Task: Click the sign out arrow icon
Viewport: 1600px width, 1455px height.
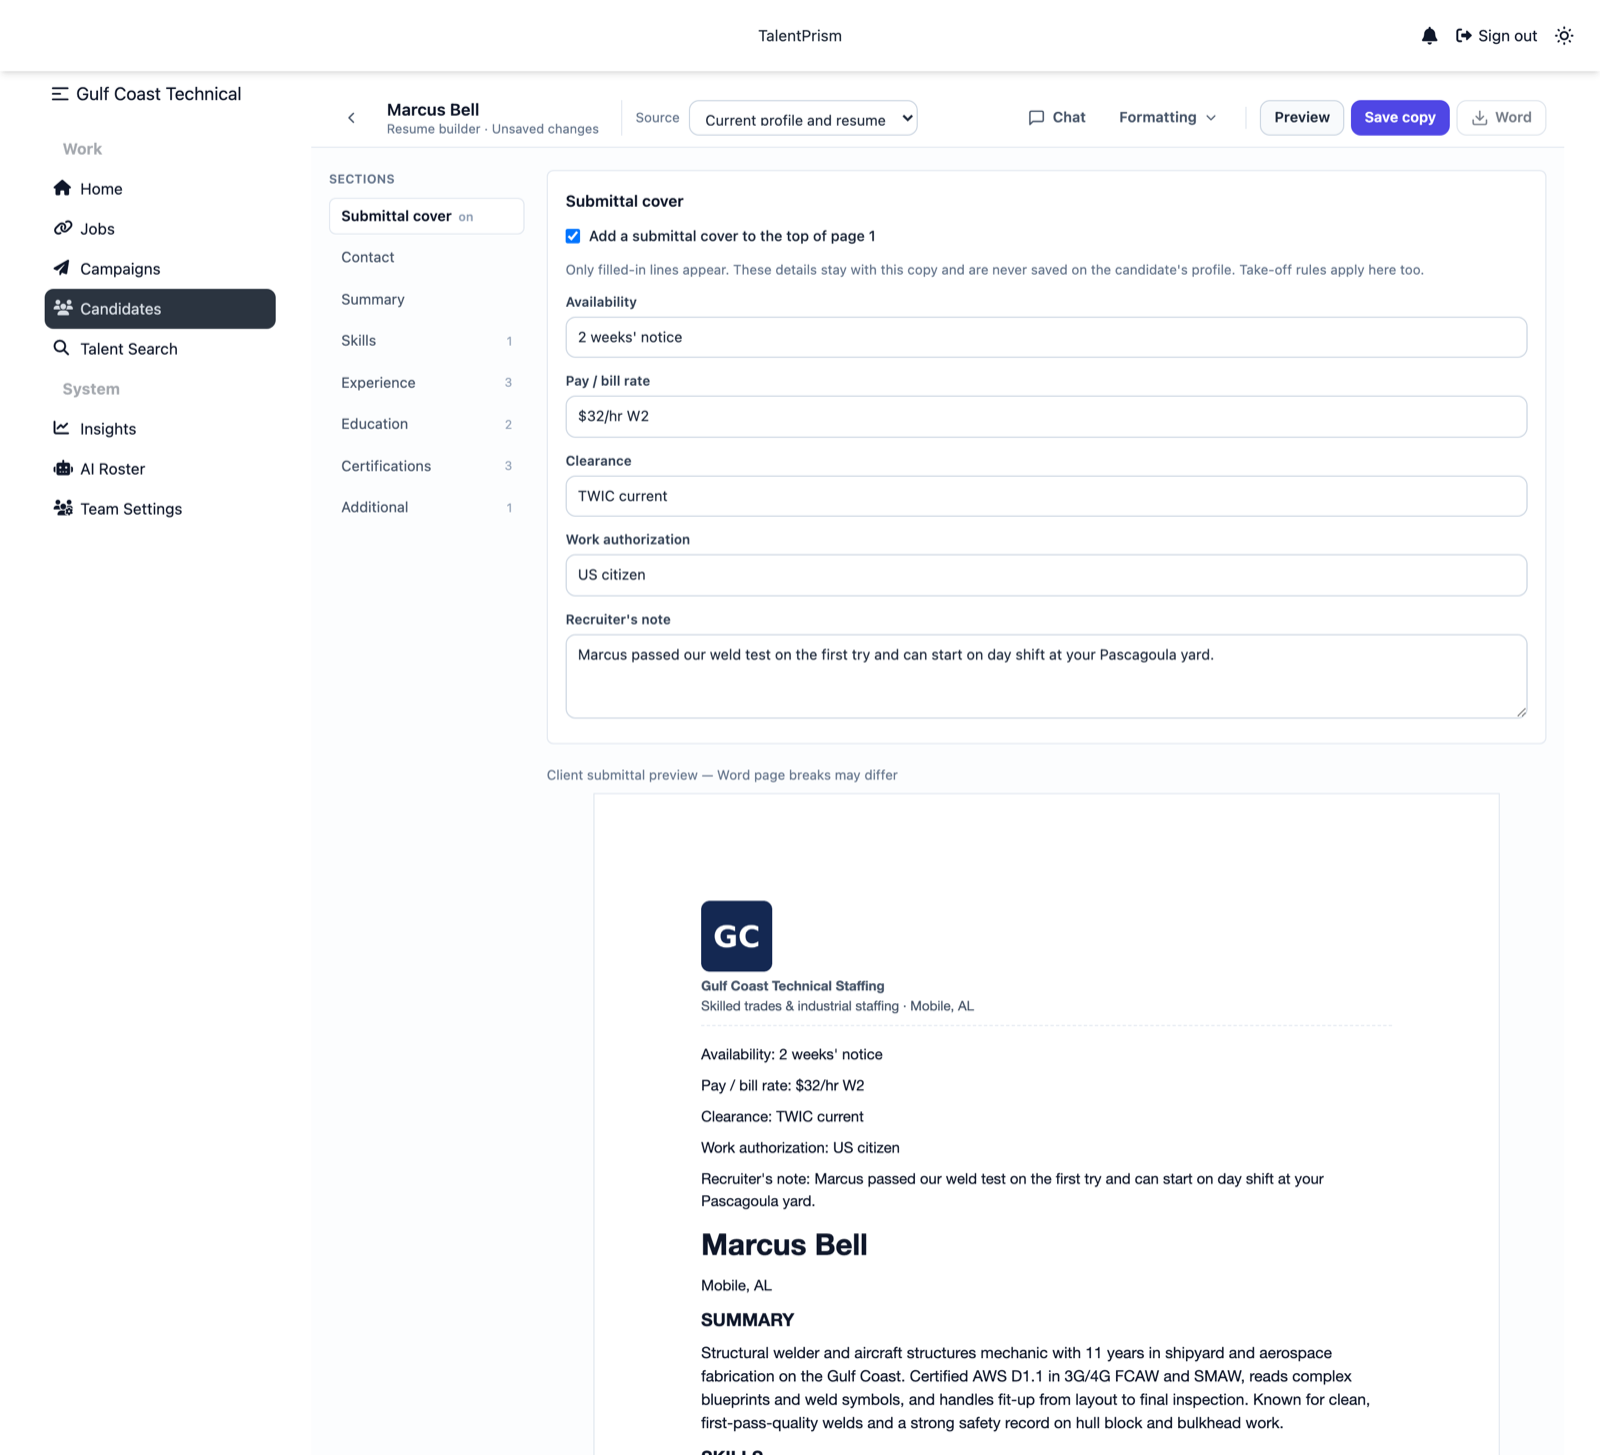Action: 1463,36
